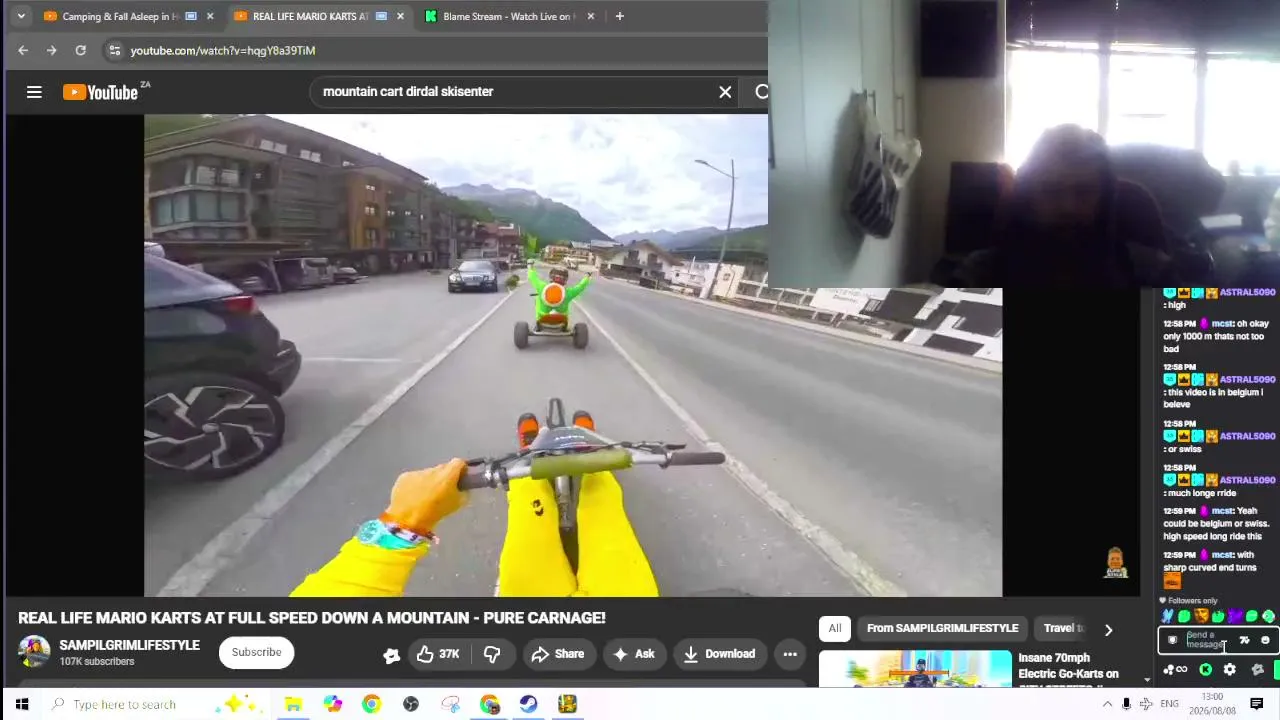Select the Travel filter chip
1280x720 pixels.
[x=1062, y=628]
